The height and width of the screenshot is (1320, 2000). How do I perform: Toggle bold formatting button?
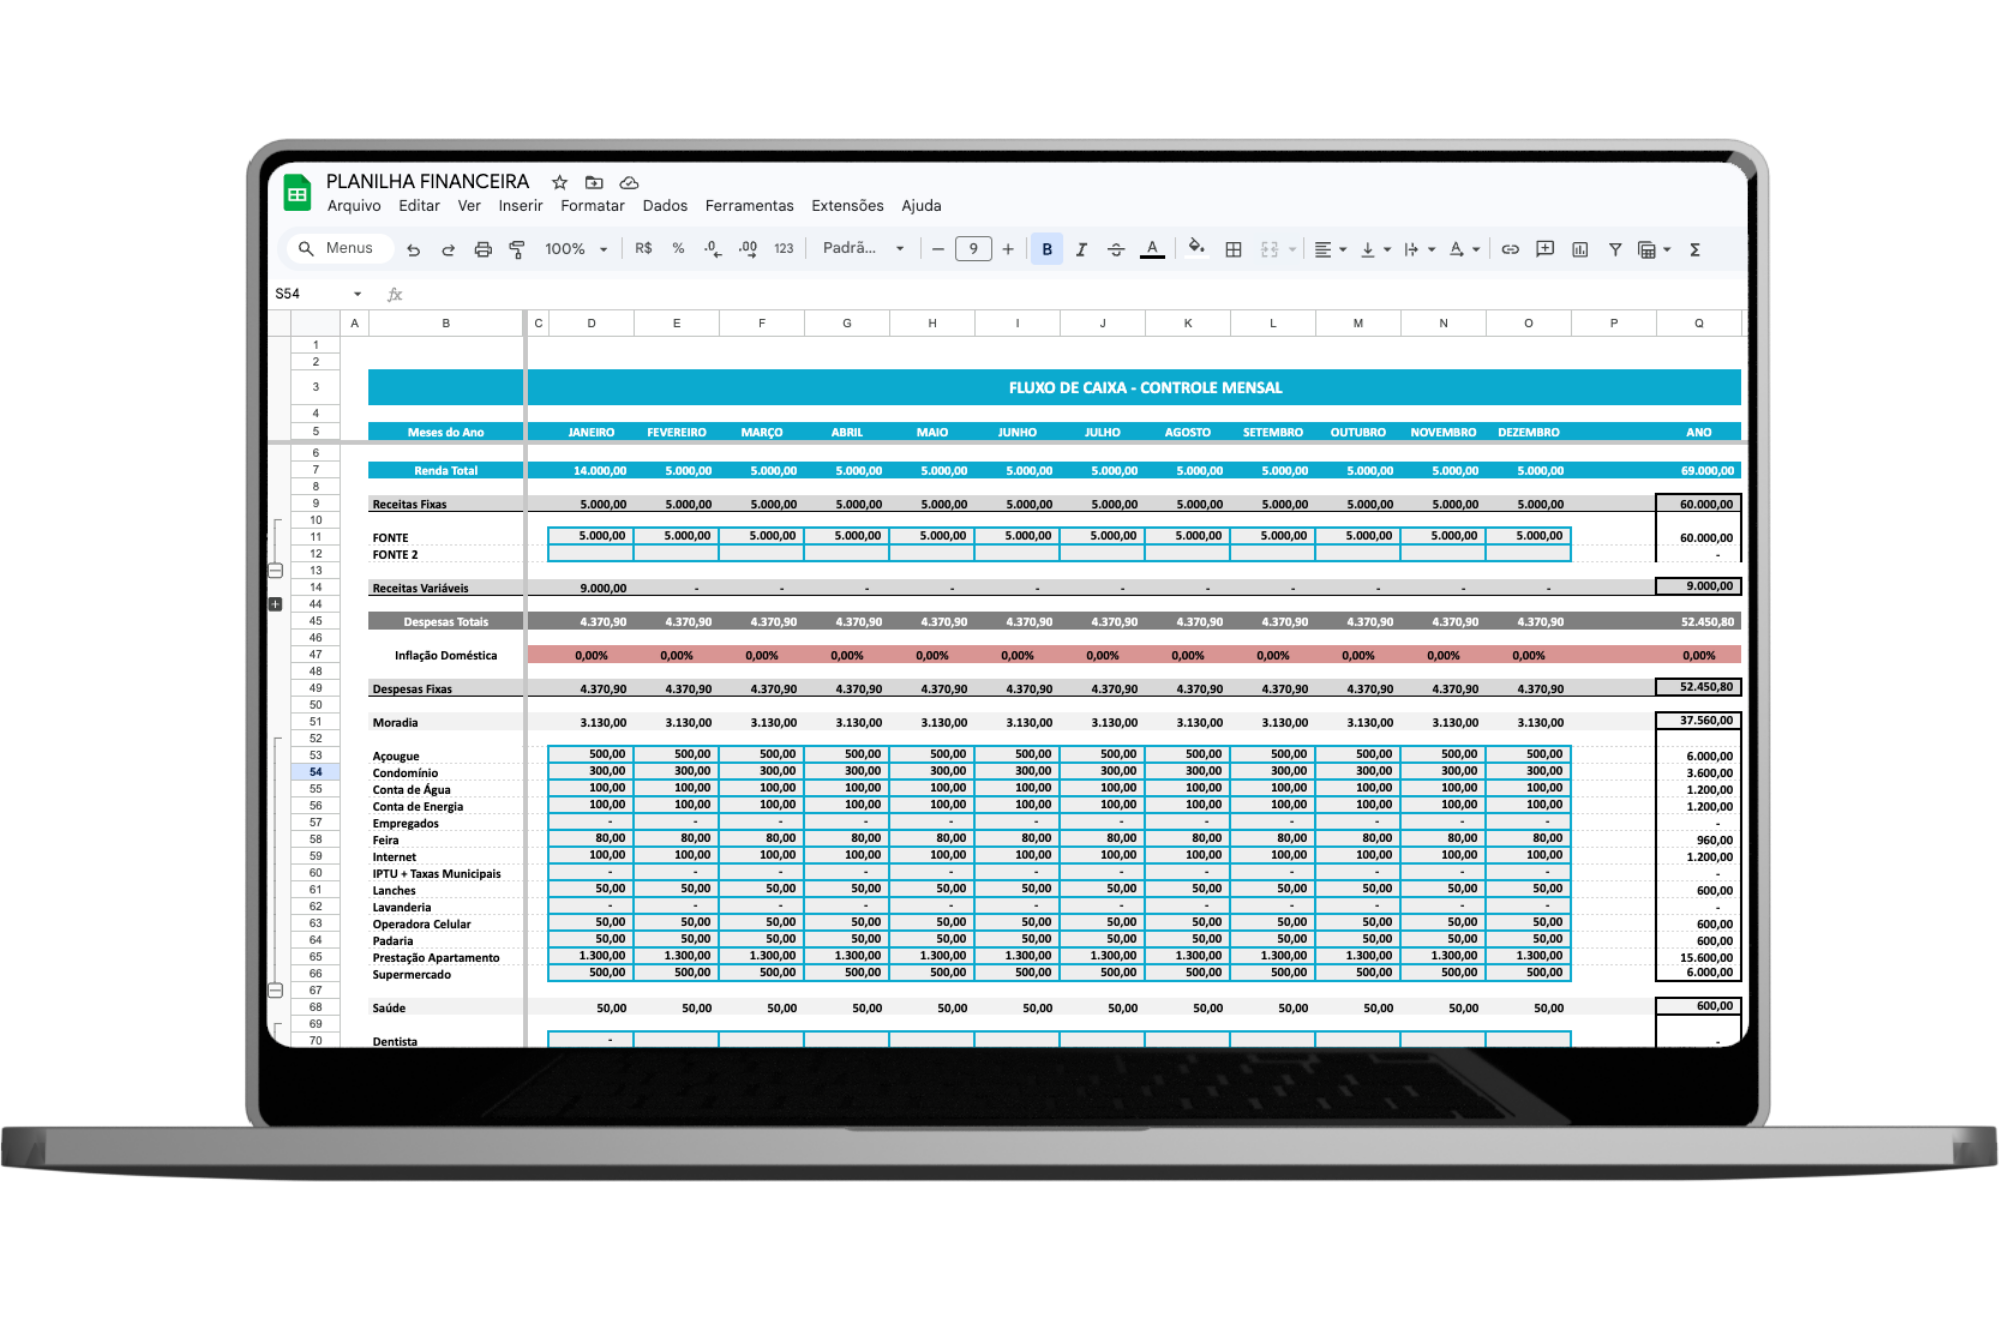point(1047,250)
